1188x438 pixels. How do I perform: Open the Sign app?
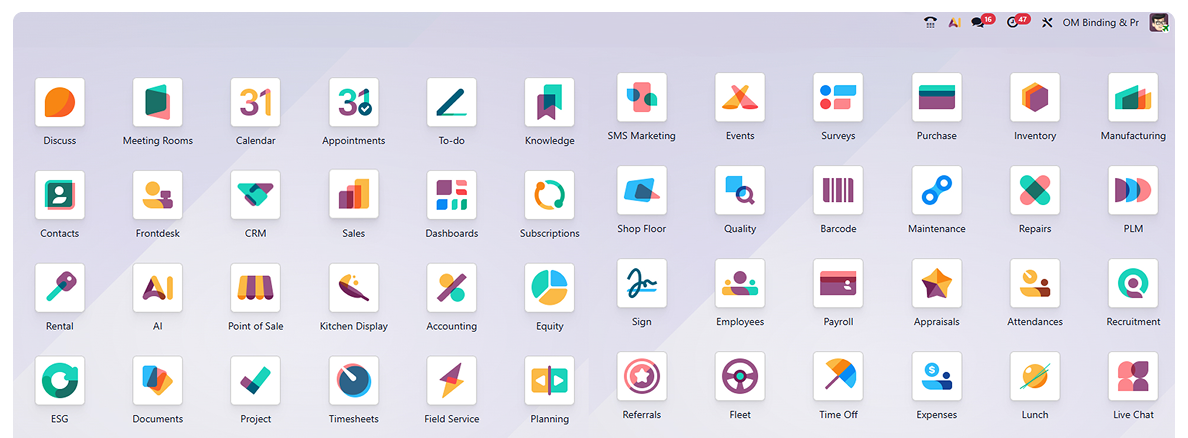(x=641, y=284)
